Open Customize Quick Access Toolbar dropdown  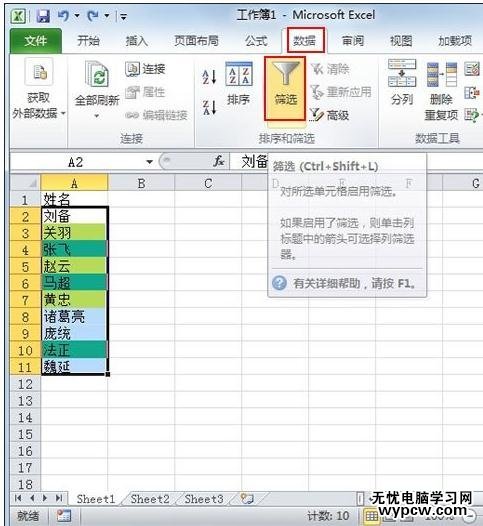[123, 16]
